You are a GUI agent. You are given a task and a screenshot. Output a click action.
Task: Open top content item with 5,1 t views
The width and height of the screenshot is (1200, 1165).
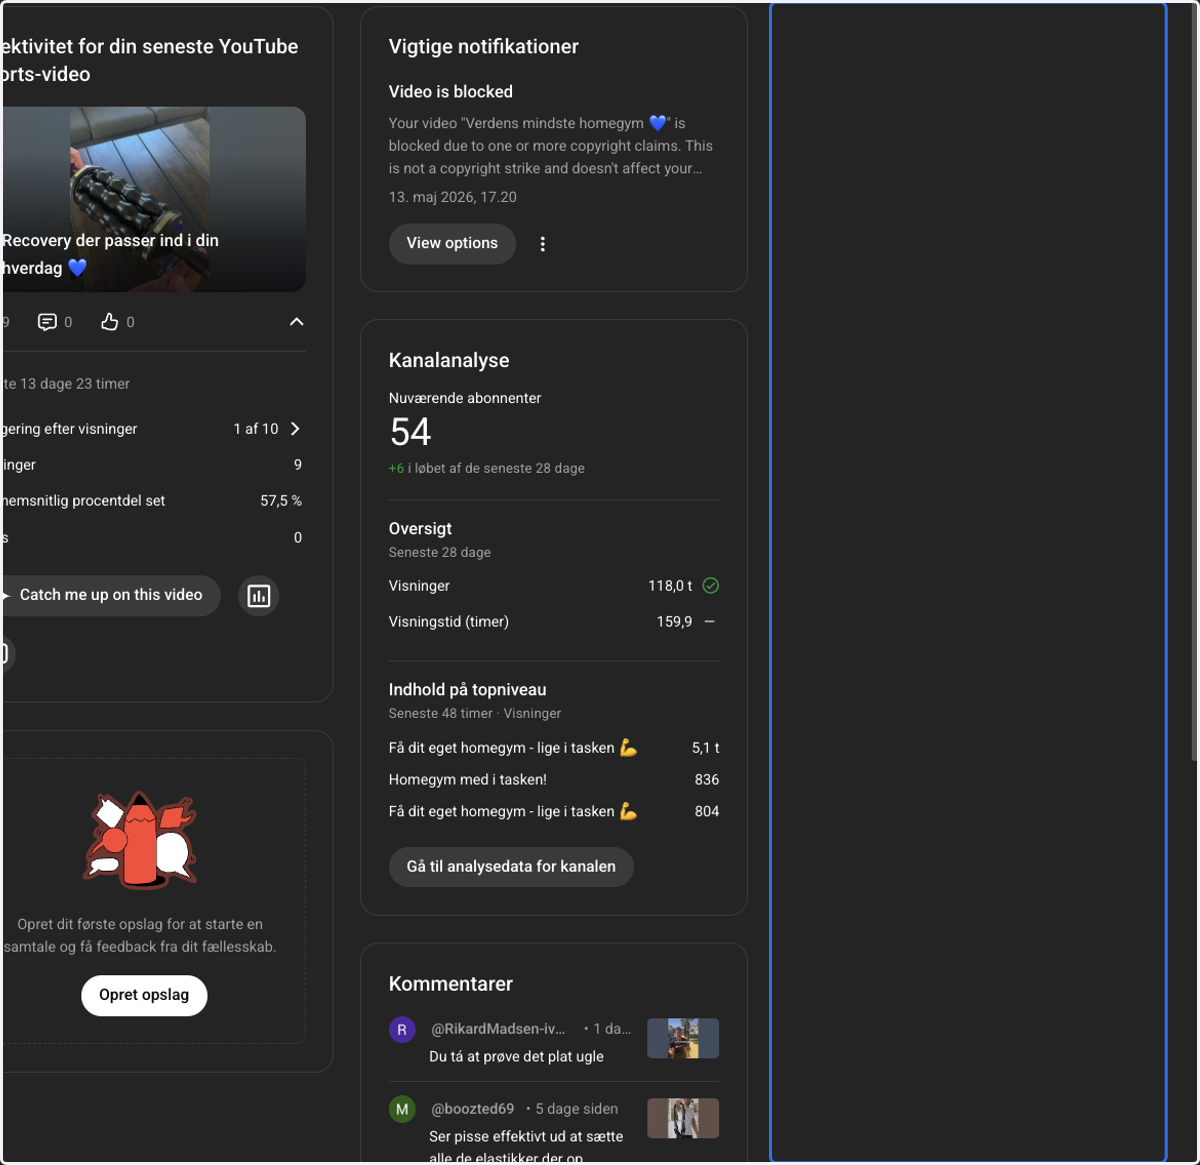(x=554, y=748)
